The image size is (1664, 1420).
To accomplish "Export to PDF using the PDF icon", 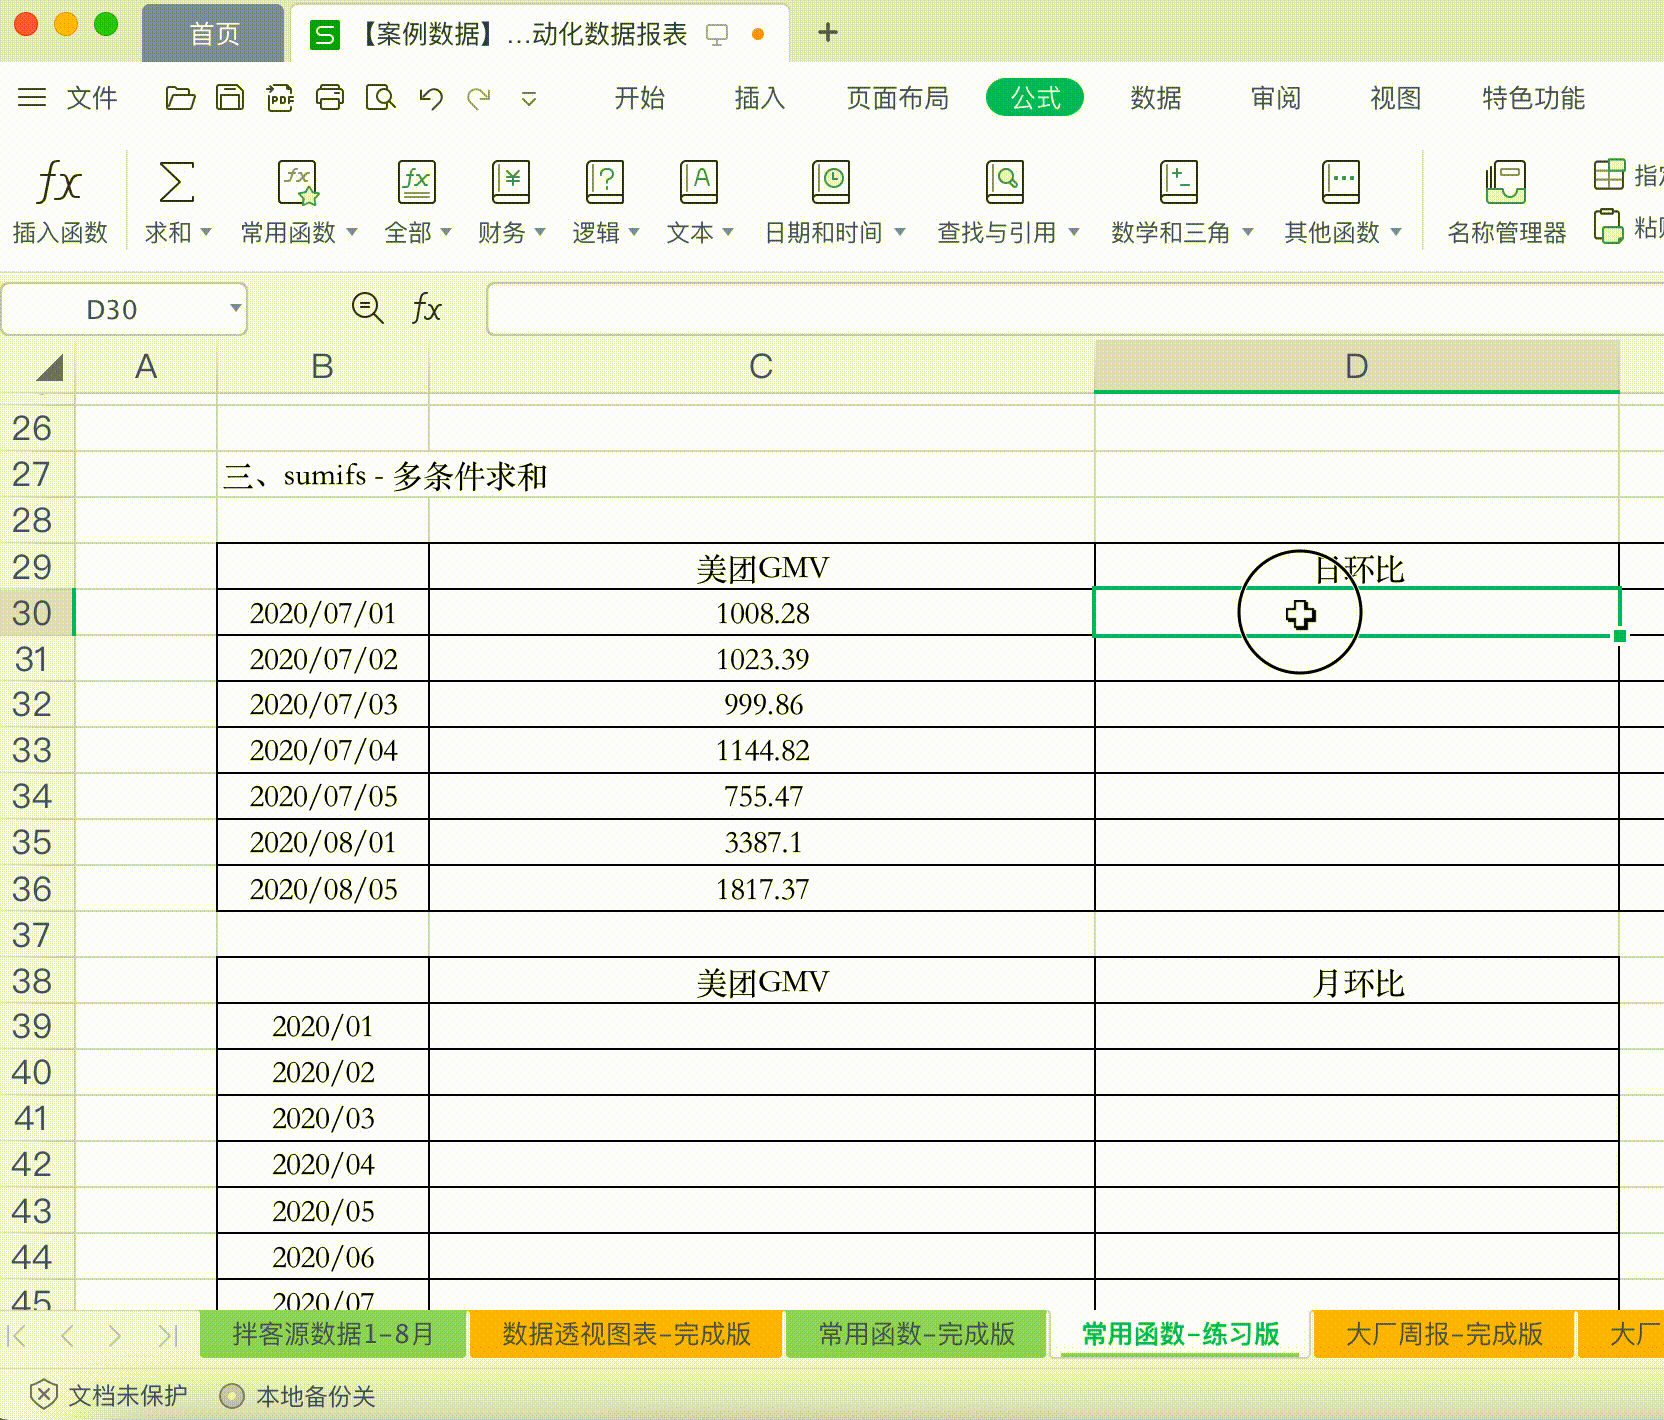I will tap(280, 98).
